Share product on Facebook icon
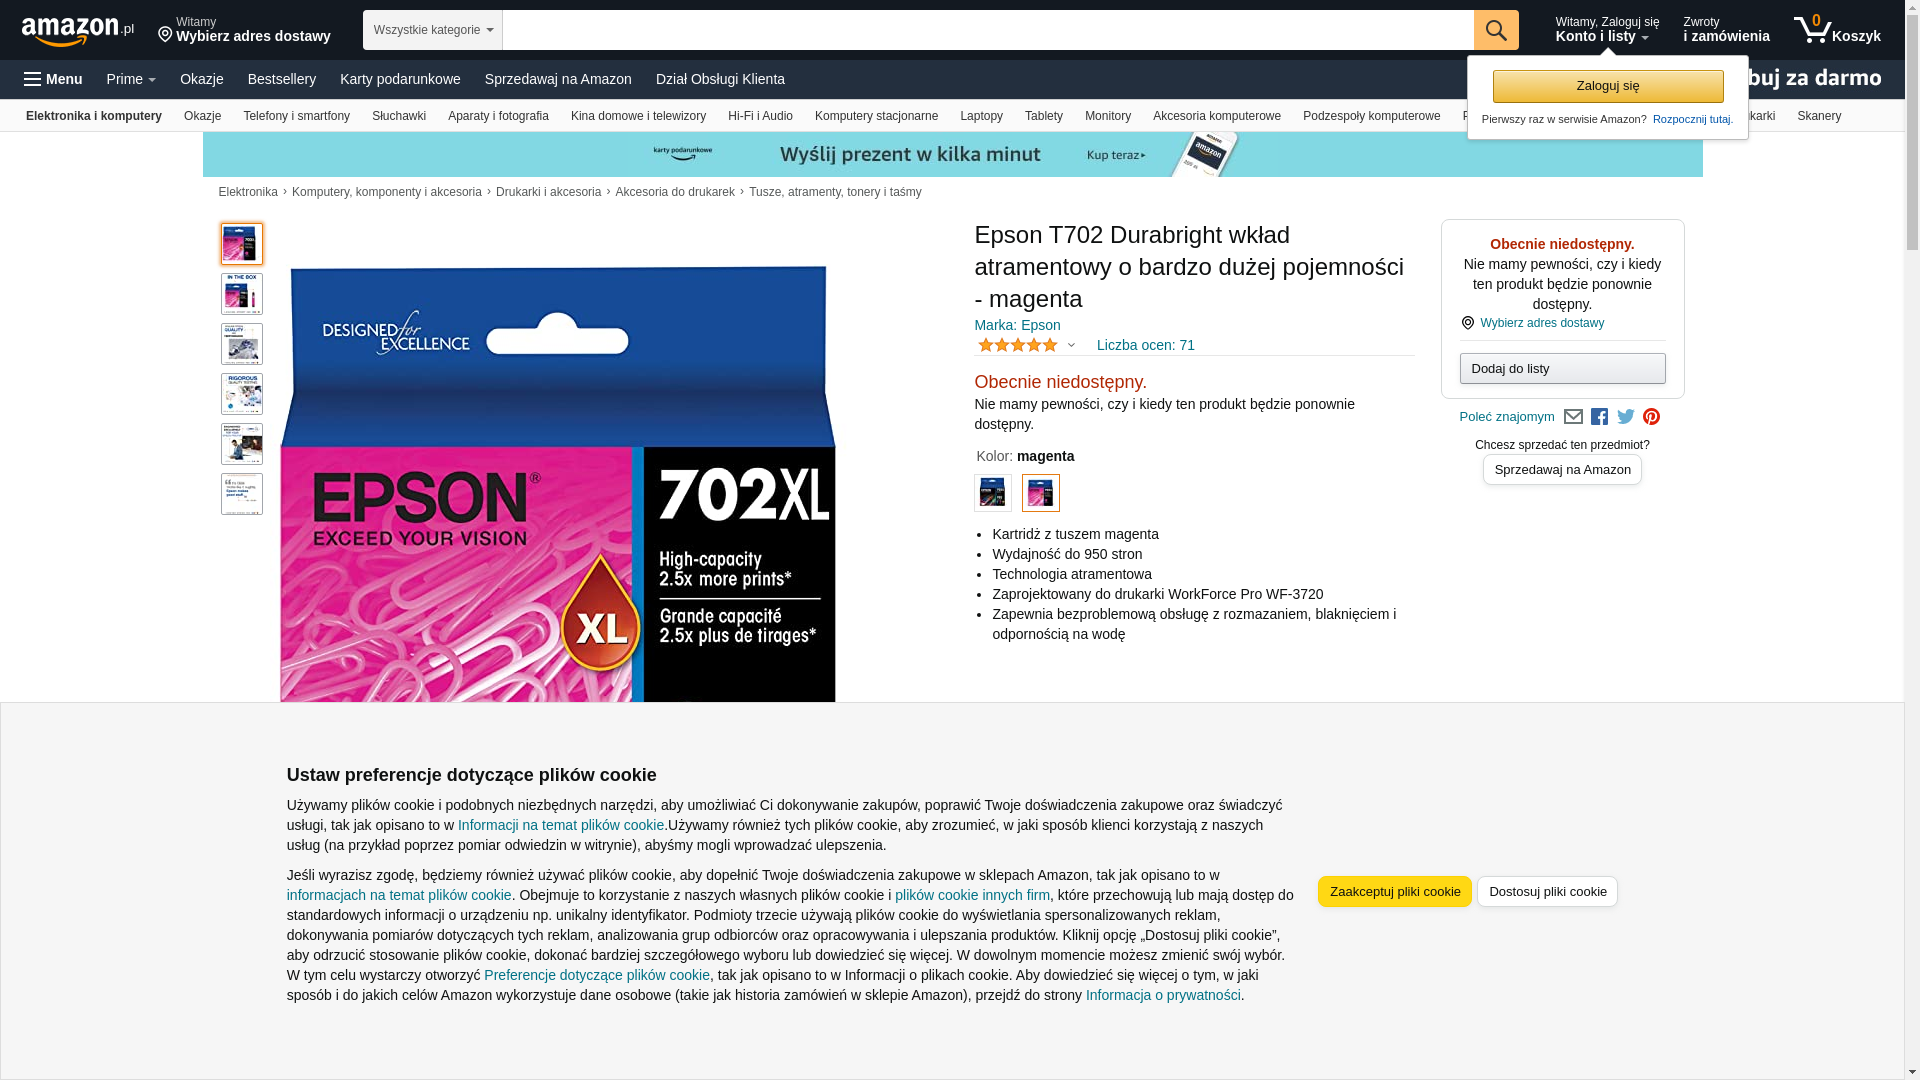Screen dimensions: 1920x1080 [x=1600, y=417]
